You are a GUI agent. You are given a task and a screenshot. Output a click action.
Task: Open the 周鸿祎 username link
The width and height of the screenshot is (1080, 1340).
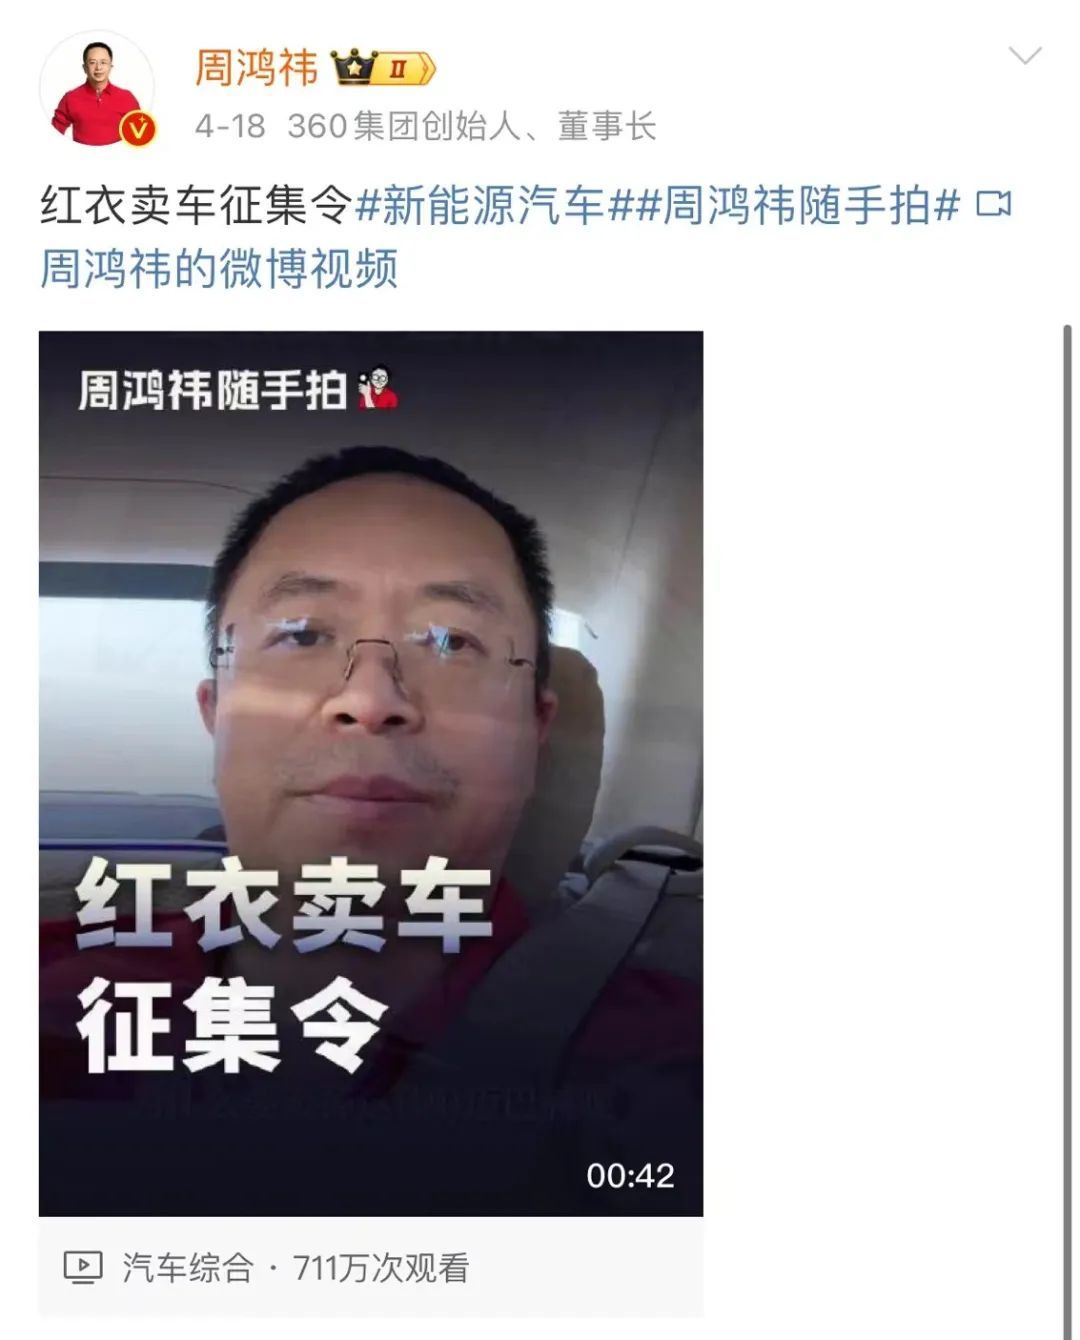(256, 68)
